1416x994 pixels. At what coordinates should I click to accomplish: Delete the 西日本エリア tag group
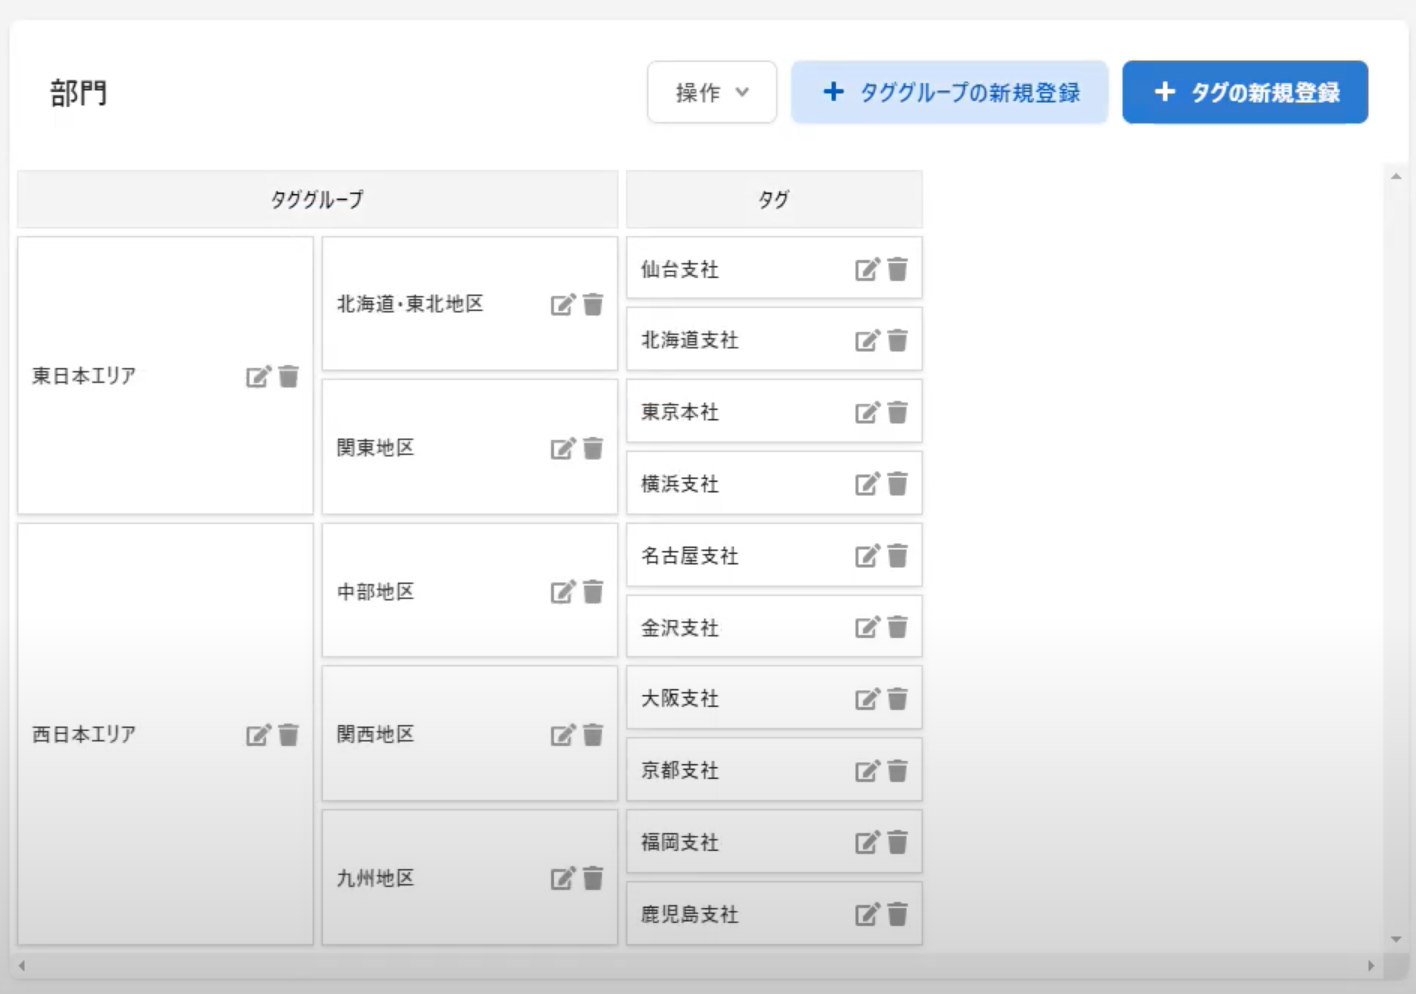(289, 735)
